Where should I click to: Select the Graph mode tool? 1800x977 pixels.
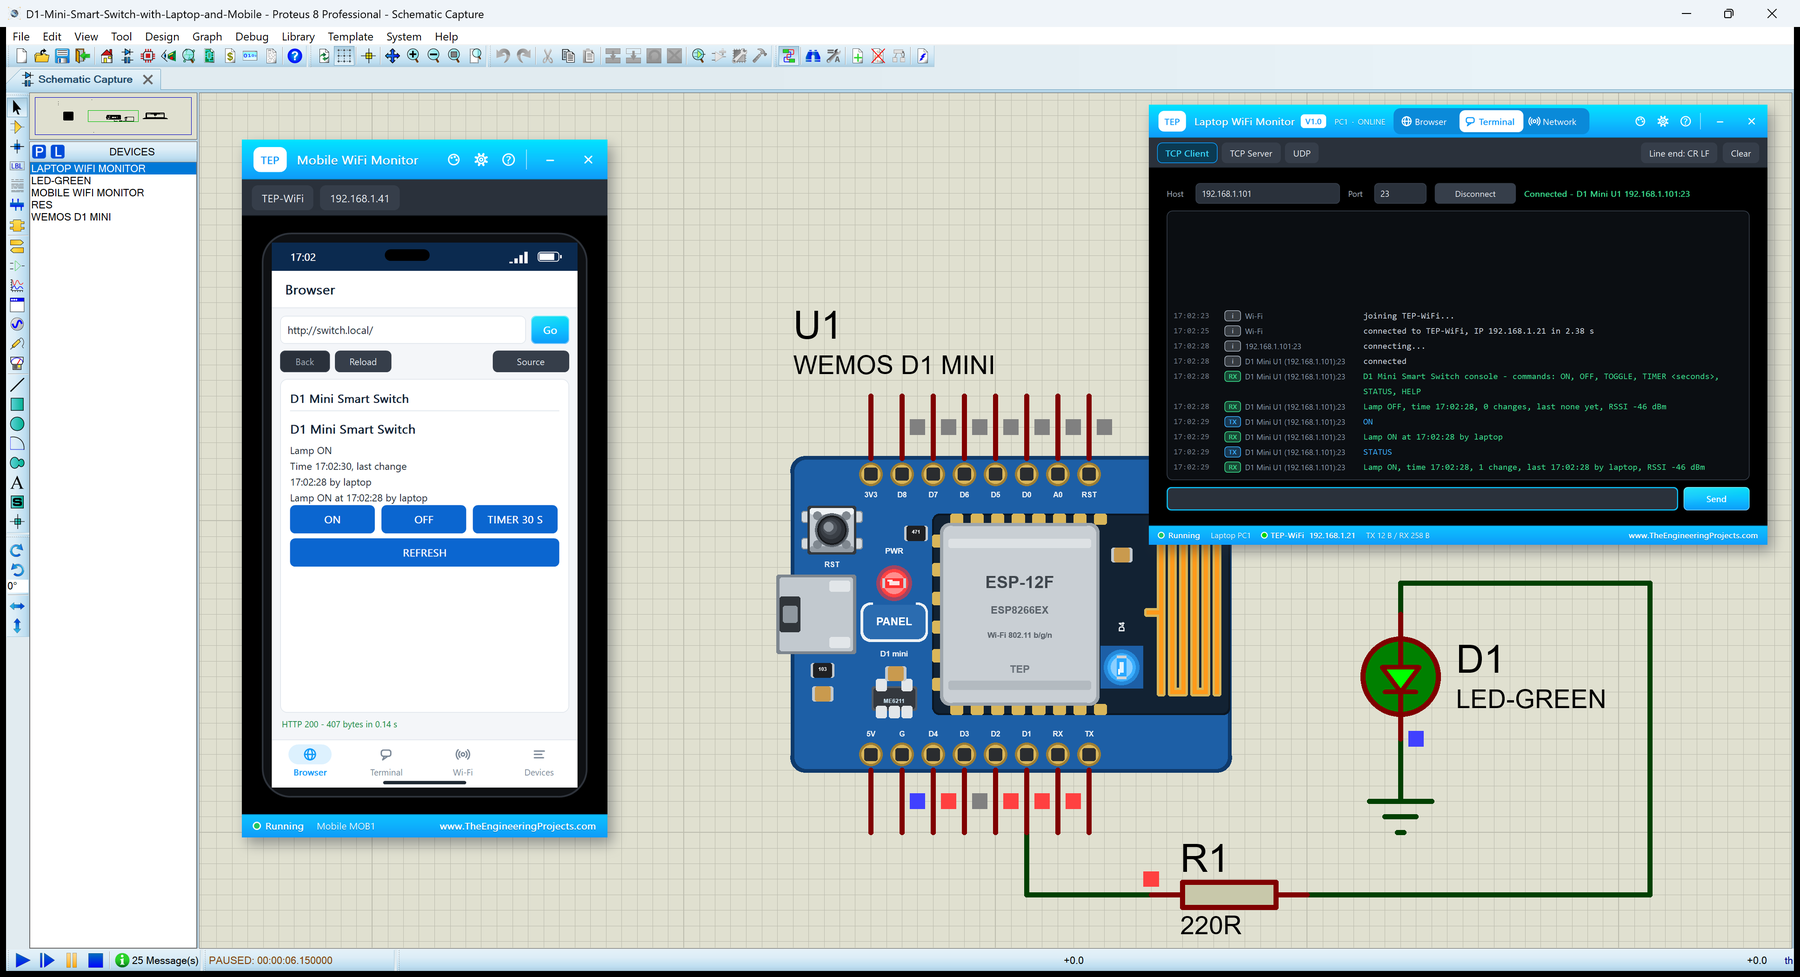(x=17, y=286)
